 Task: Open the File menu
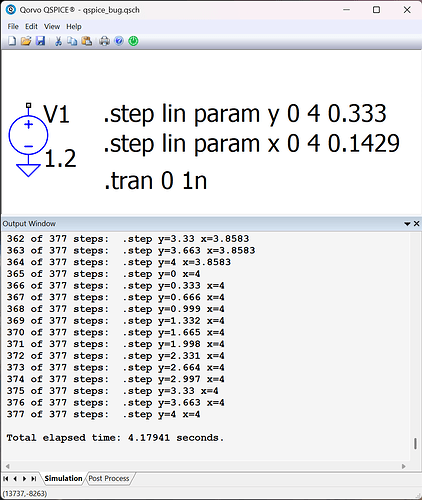click(13, 26)
